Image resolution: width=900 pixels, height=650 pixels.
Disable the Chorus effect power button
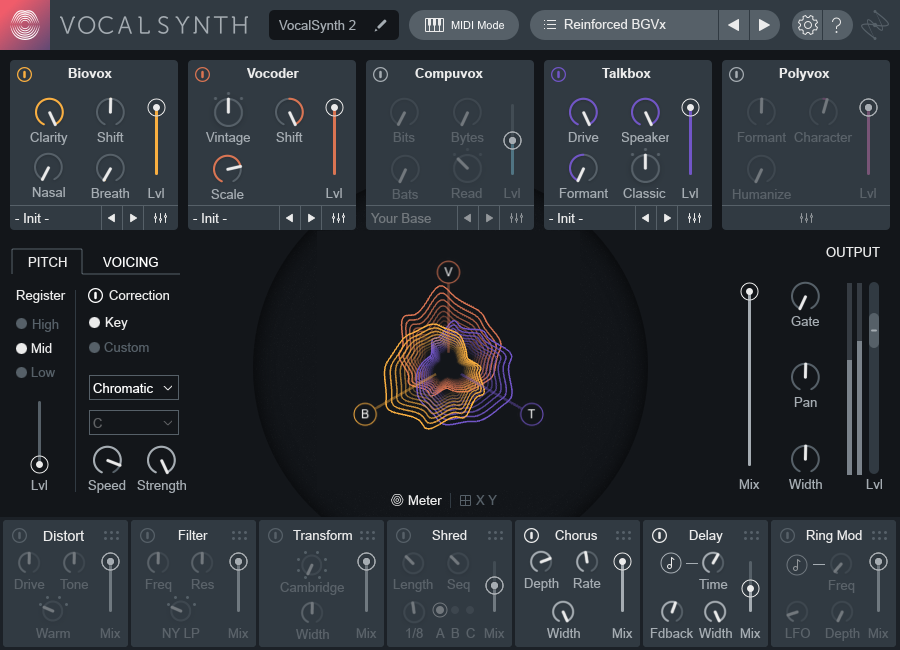coord(532,536)
